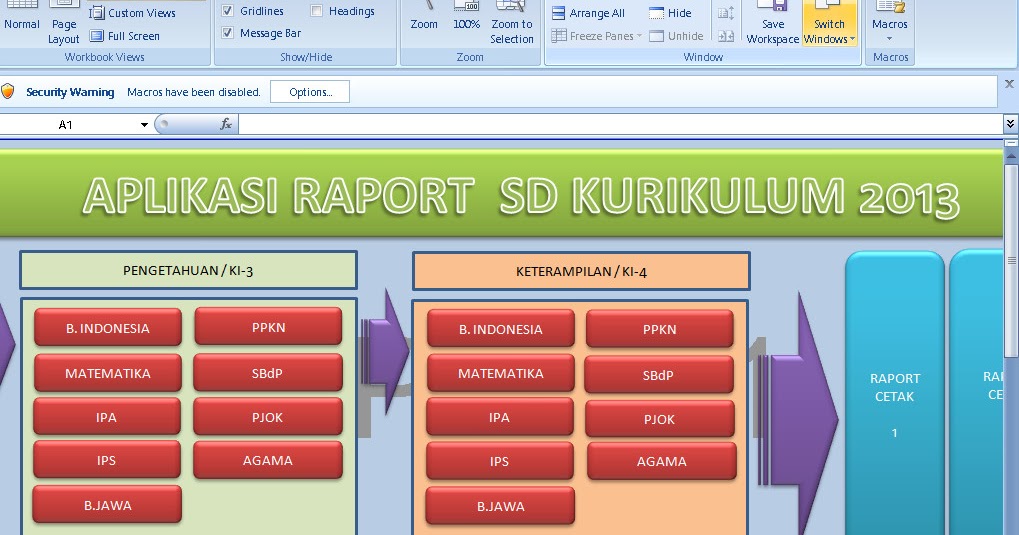Open the Name Box dropdown arrow
The width and height of the screenshot is (1019, 535).
tap(144, 125)
